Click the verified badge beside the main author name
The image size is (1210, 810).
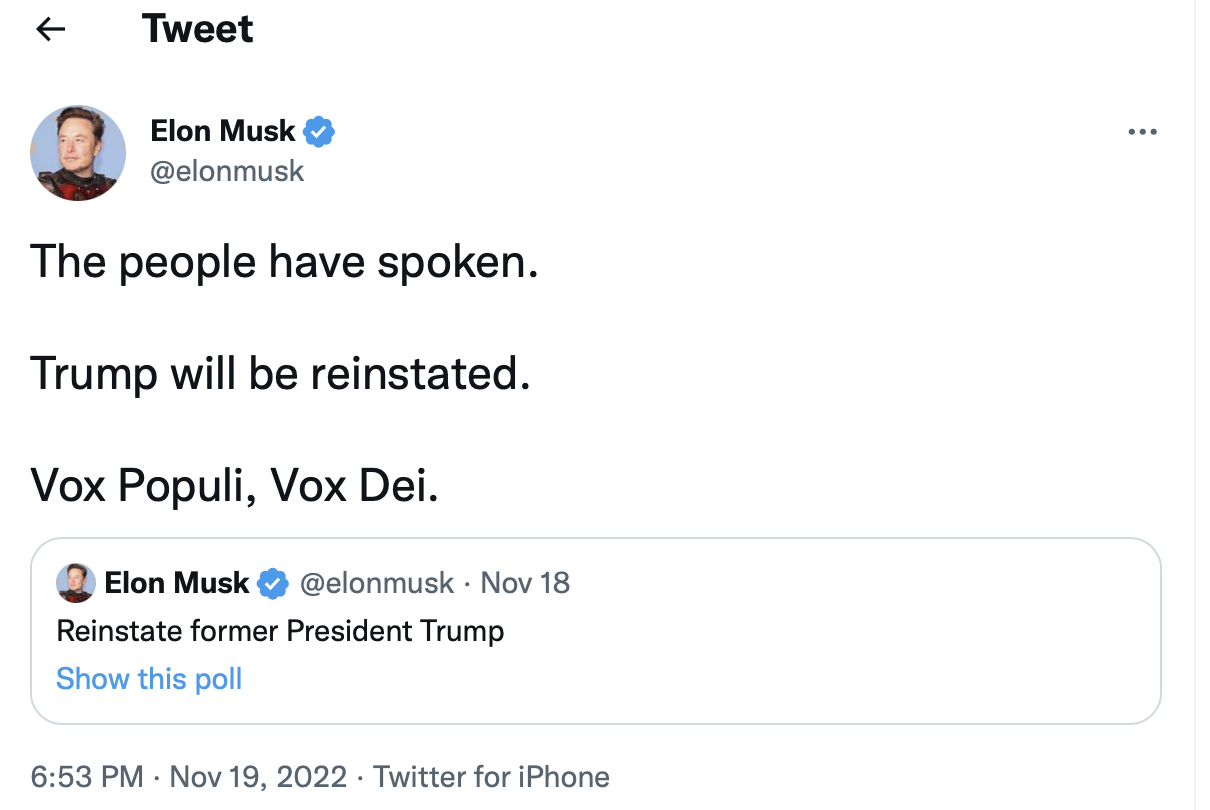pyautogui.click(x=319, y=131)
